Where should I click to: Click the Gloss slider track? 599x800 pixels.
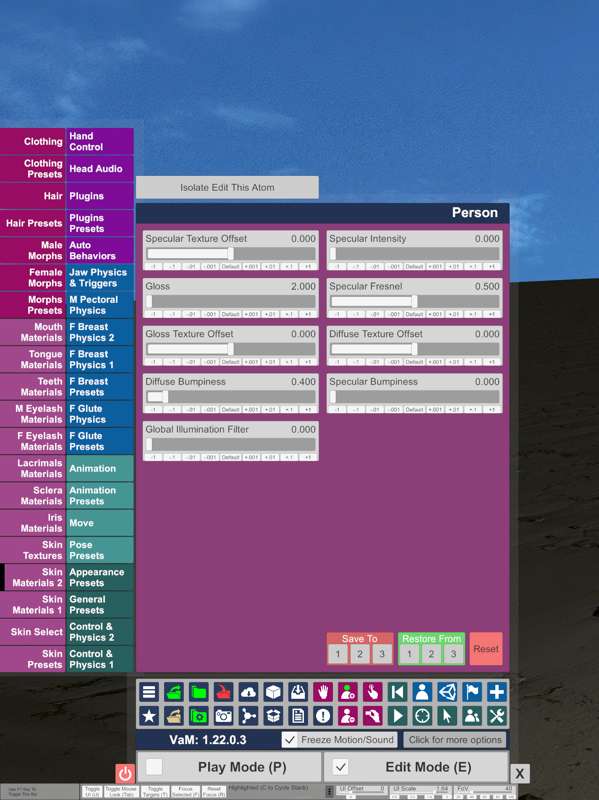pos(231,302)
